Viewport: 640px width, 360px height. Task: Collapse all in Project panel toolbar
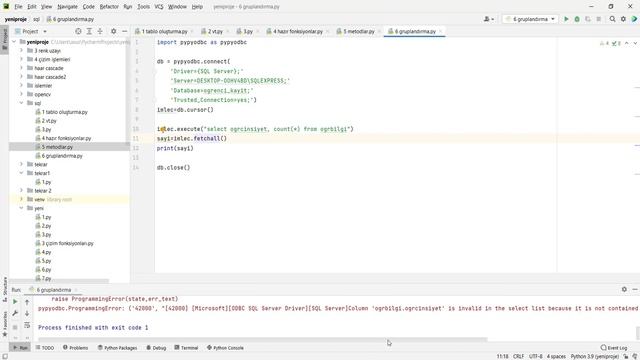pos(100,31)
